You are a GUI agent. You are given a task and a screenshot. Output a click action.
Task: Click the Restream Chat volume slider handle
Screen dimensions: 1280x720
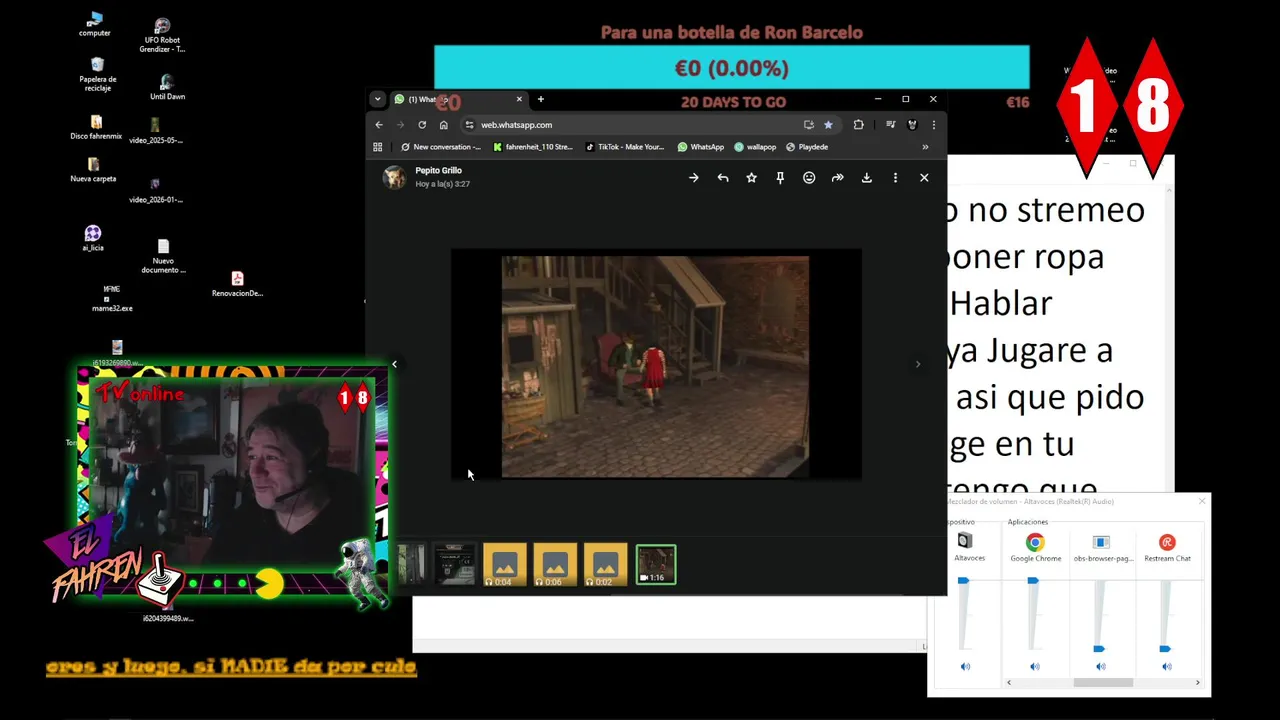pyautogui.click(x=1166, y=649)
